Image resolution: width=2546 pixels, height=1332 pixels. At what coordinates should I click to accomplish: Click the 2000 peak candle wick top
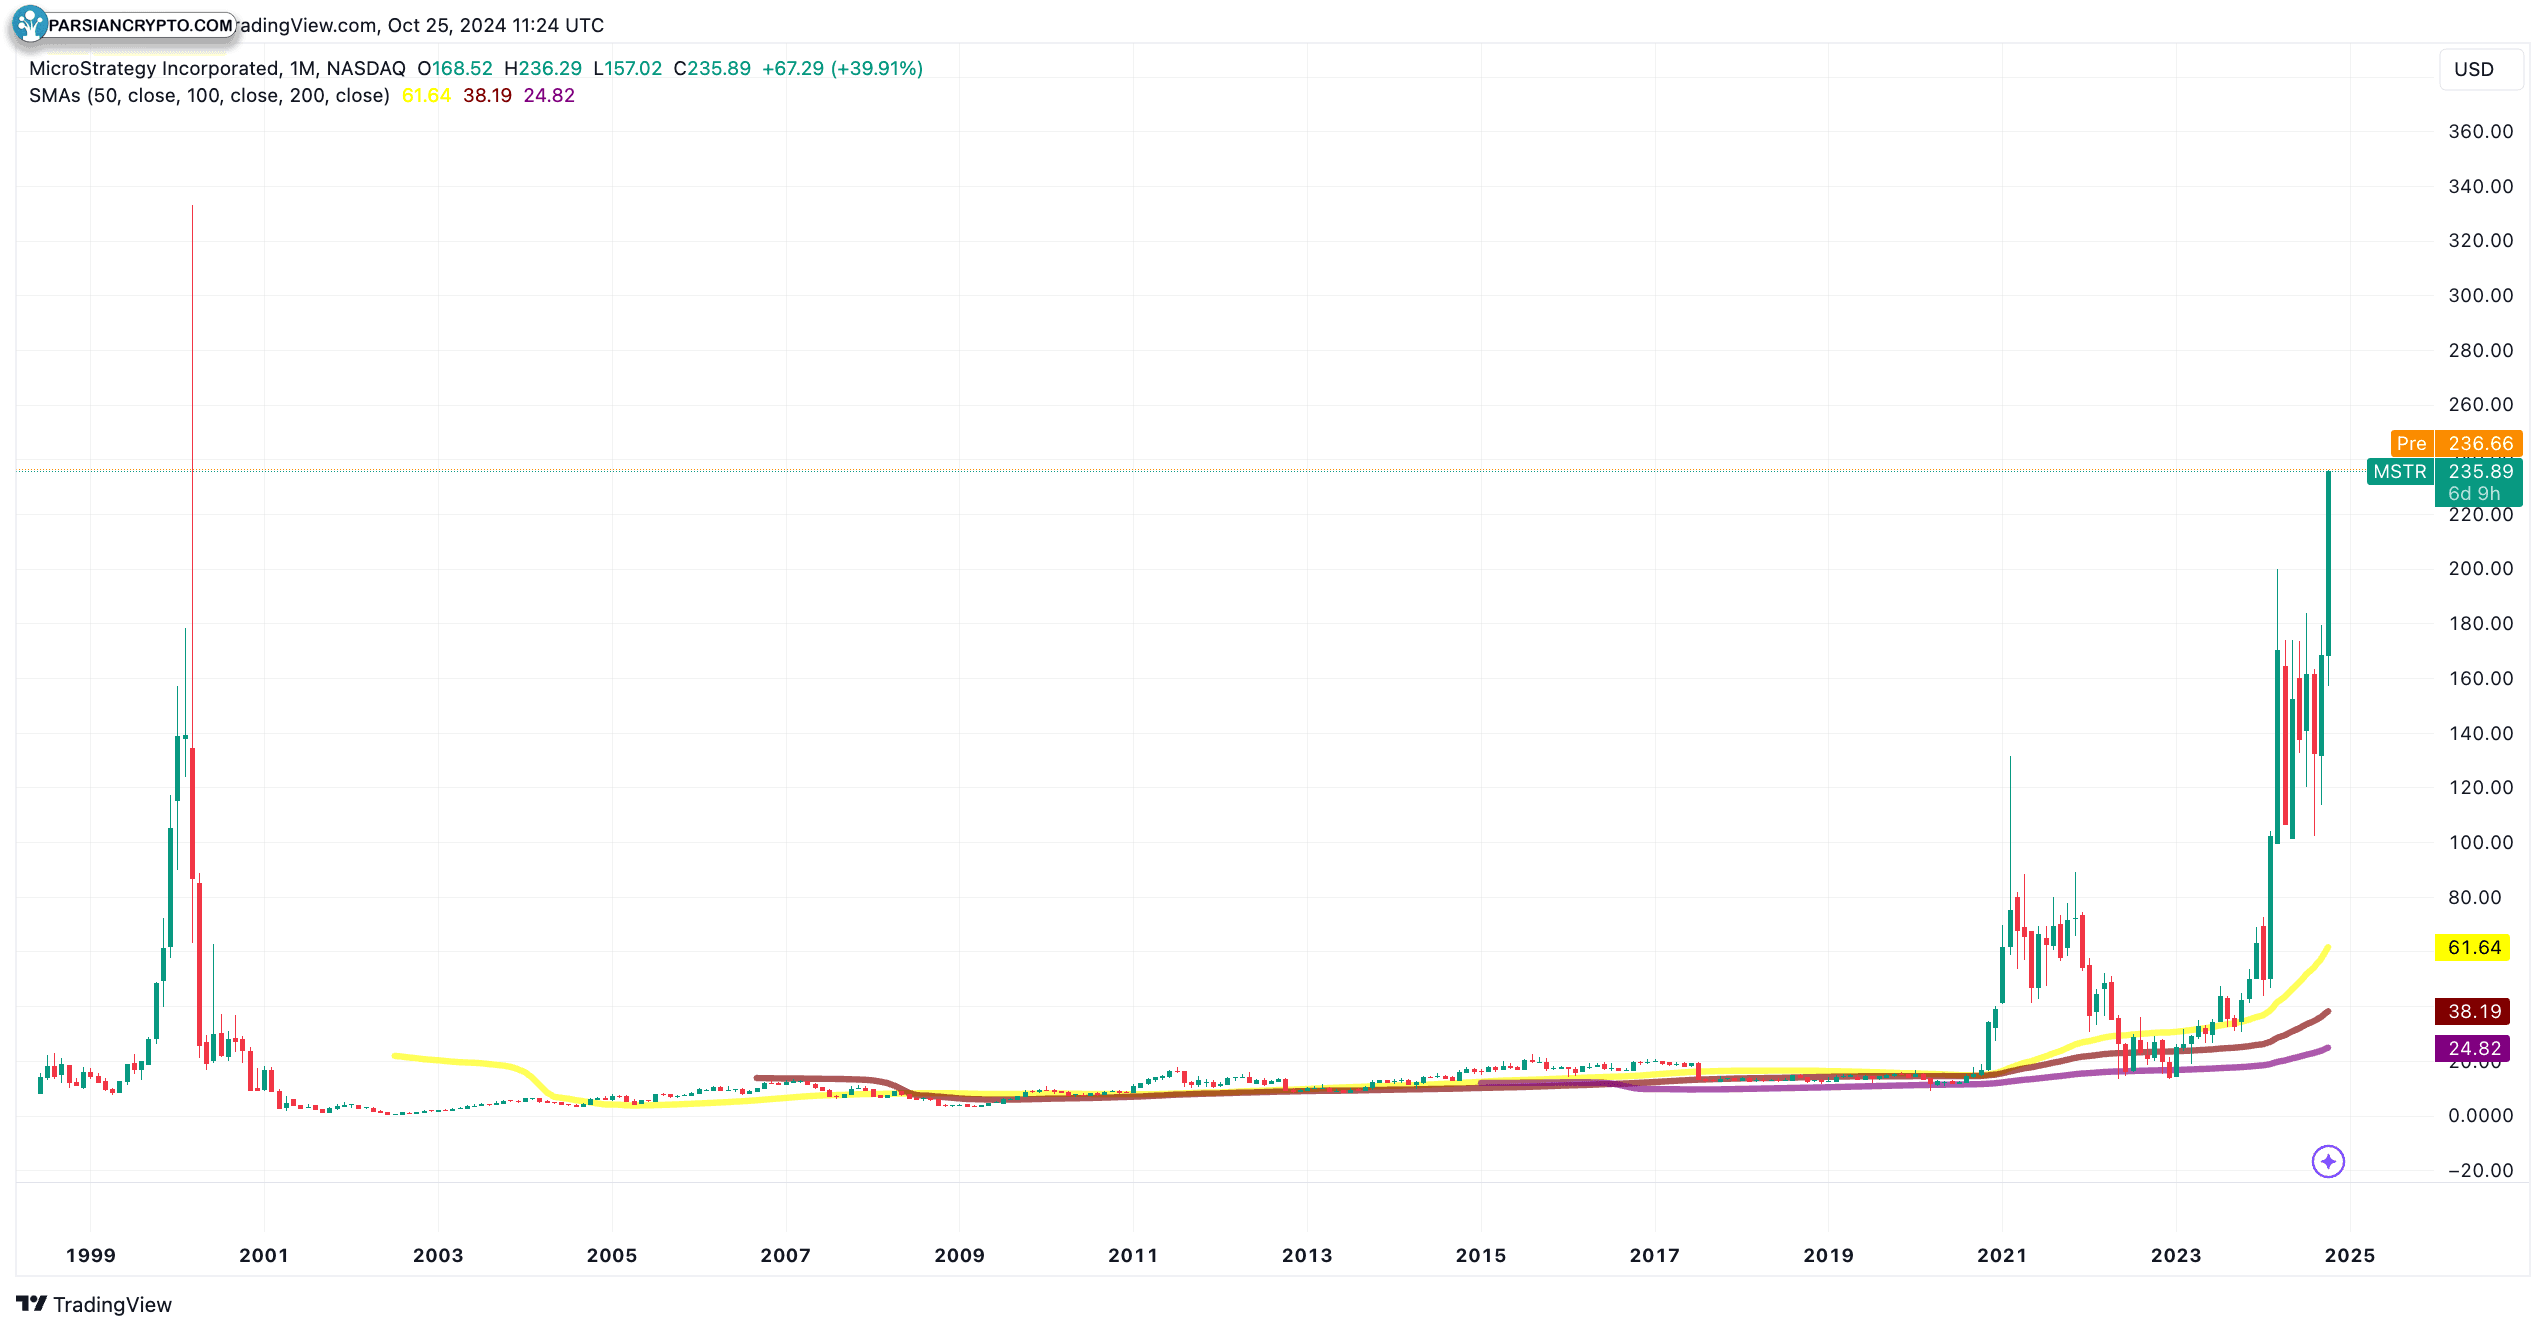coord(192,207)
